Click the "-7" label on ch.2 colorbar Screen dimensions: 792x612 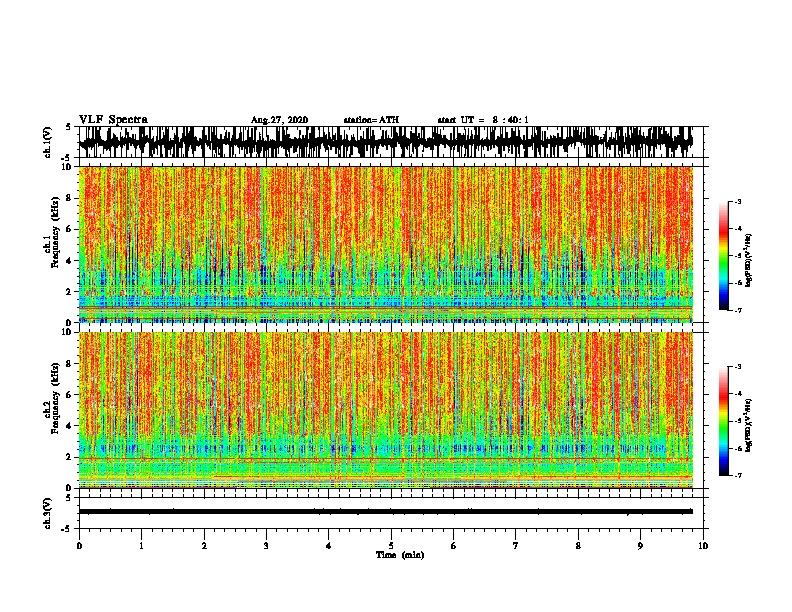pyautogui.click(x=737, y=476)
